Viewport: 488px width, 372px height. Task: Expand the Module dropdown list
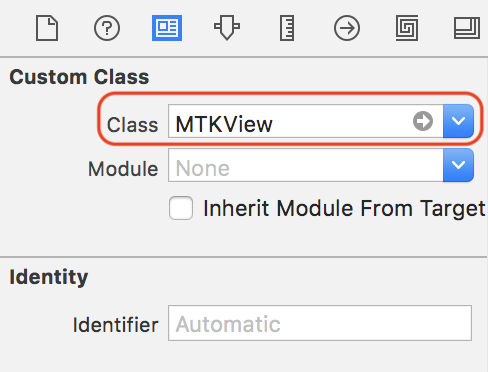coord(458,165)
